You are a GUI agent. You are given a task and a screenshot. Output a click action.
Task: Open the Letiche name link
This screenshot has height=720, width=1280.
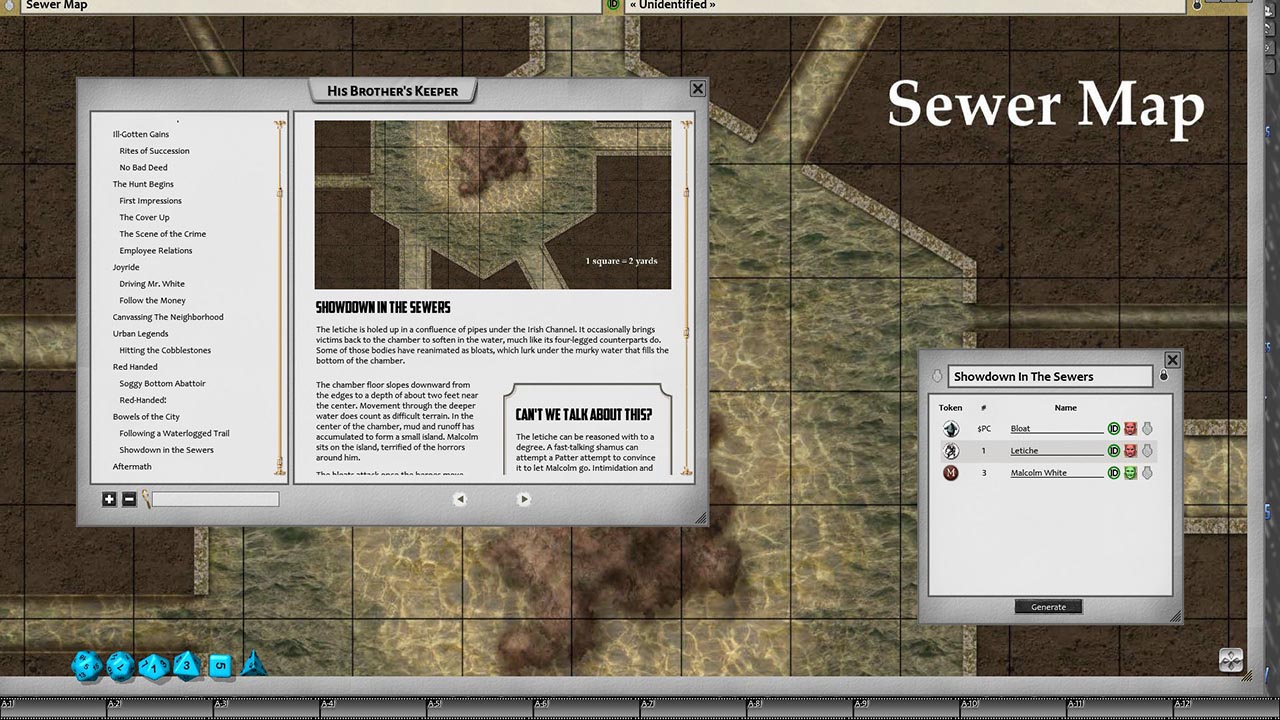point(1025,450)
